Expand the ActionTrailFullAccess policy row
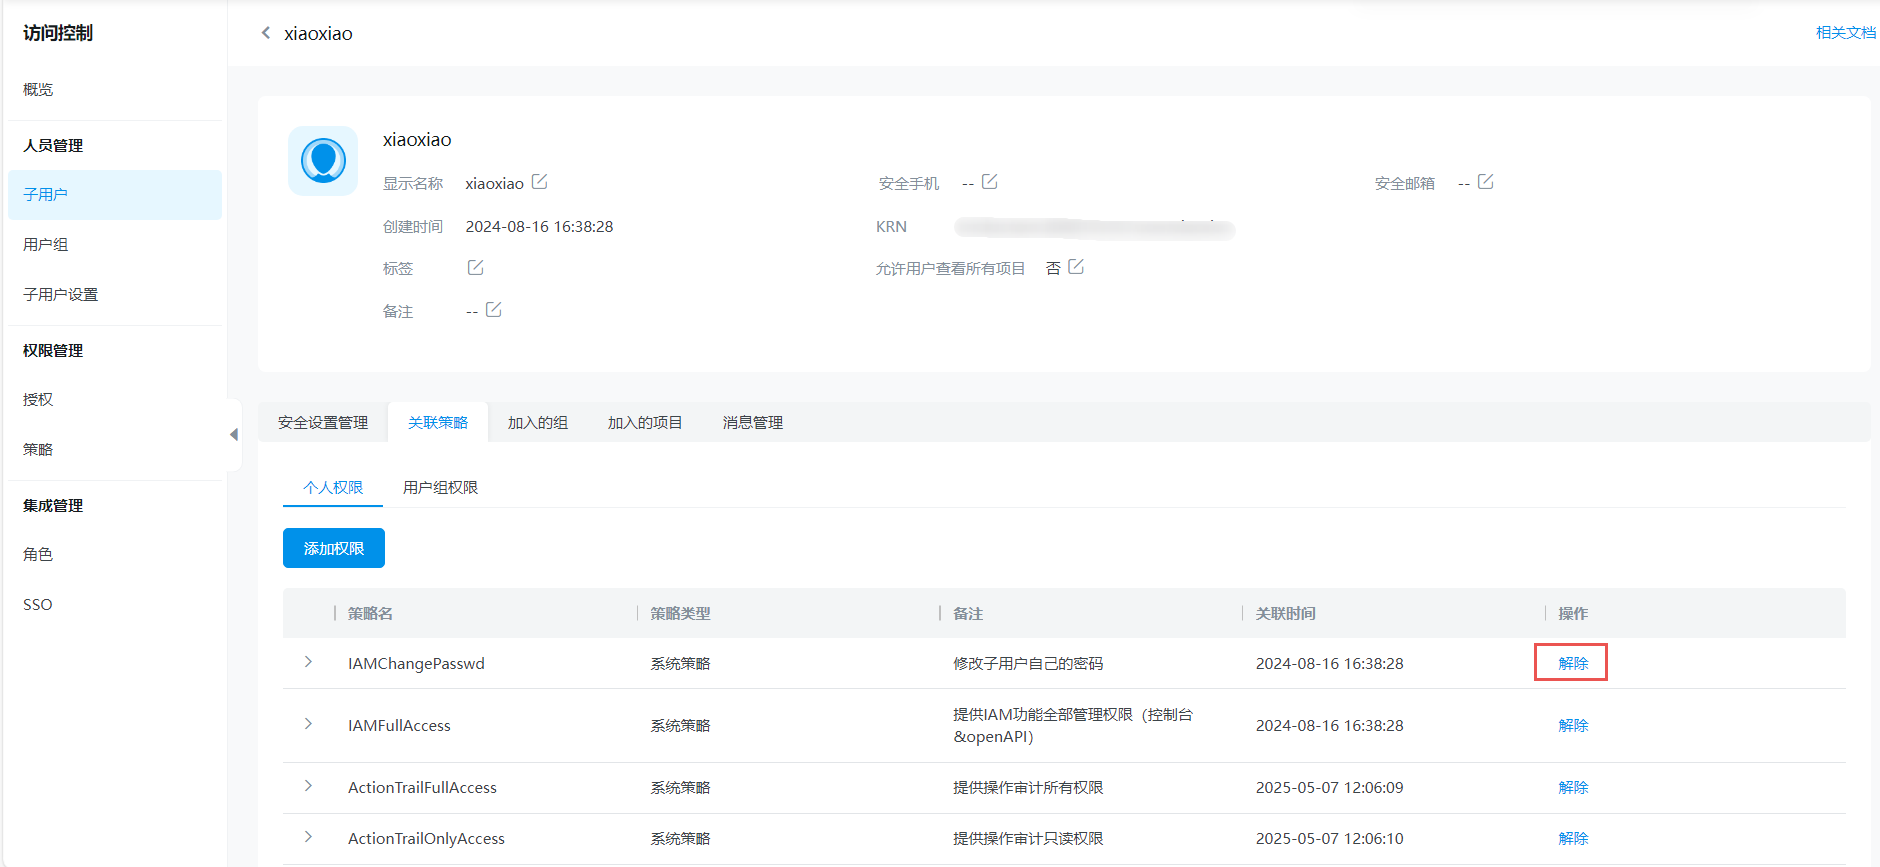 pos(308,786)
